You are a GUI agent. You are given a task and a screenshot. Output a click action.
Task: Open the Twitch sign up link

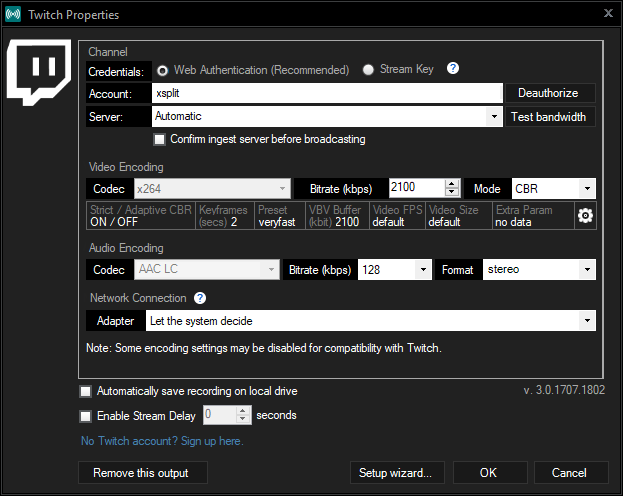pos(162,441)
